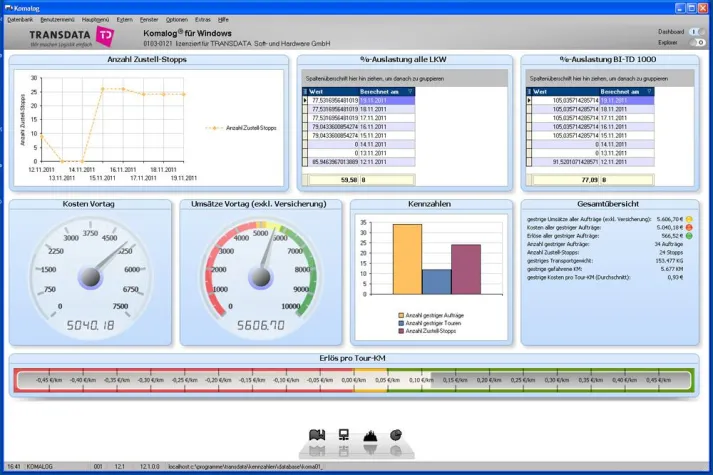Click red status light beside Kosten aller gestriger Aufträge

(x=689, y=227)
